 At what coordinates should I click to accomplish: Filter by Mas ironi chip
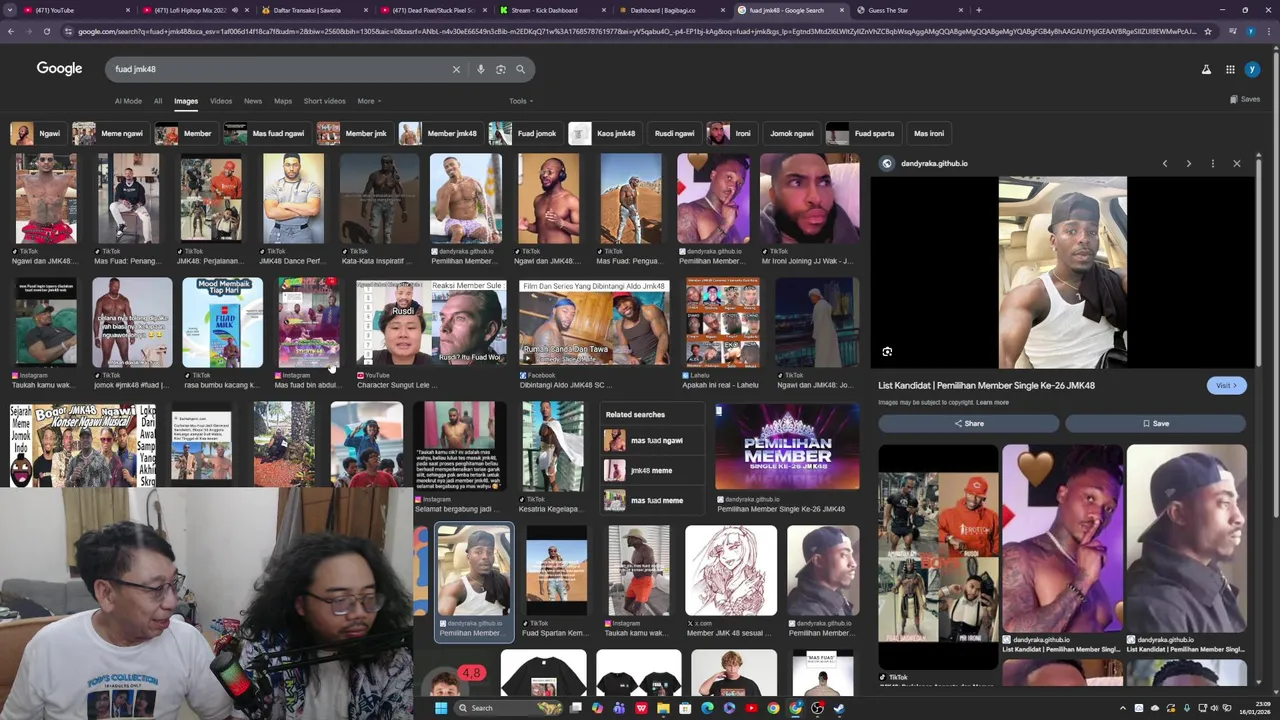(x=929, y=133)
